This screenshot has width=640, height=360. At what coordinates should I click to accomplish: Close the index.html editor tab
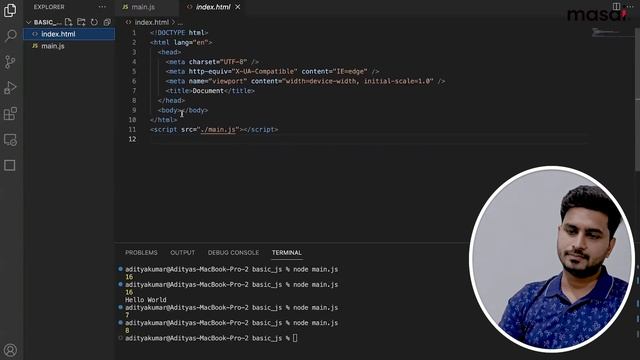pyautogui.click(x=238, y=7)
